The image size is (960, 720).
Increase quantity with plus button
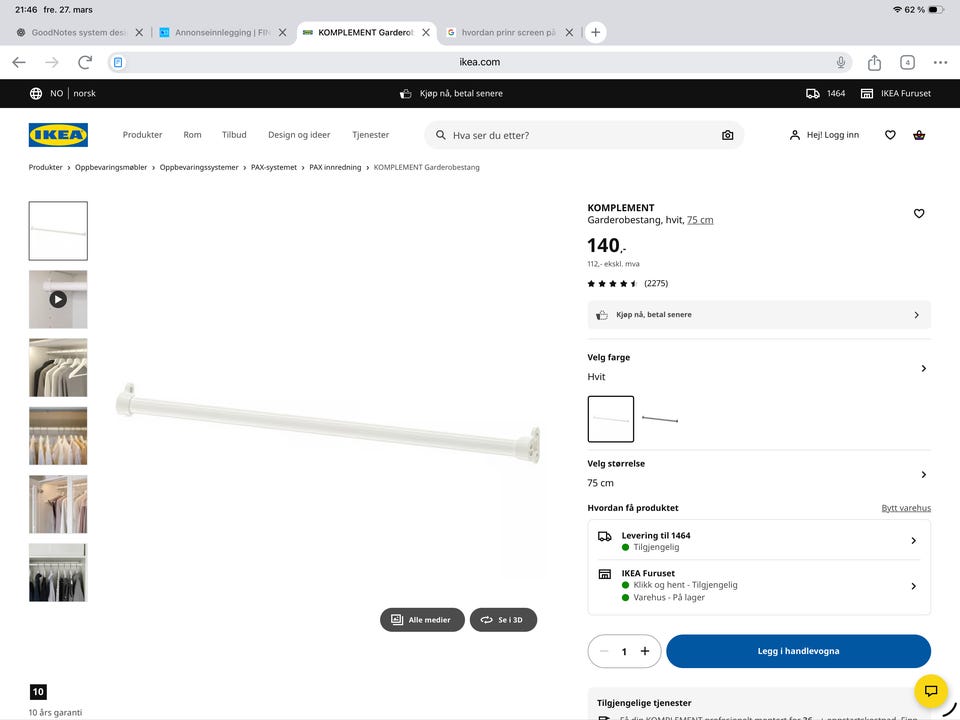tap(645, 651)
